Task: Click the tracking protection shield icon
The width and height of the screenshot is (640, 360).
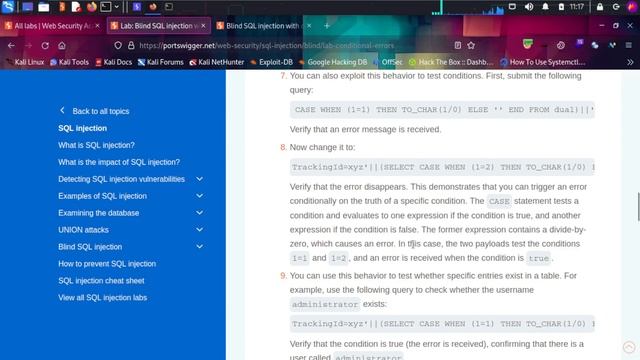Action: pos(118,45)
